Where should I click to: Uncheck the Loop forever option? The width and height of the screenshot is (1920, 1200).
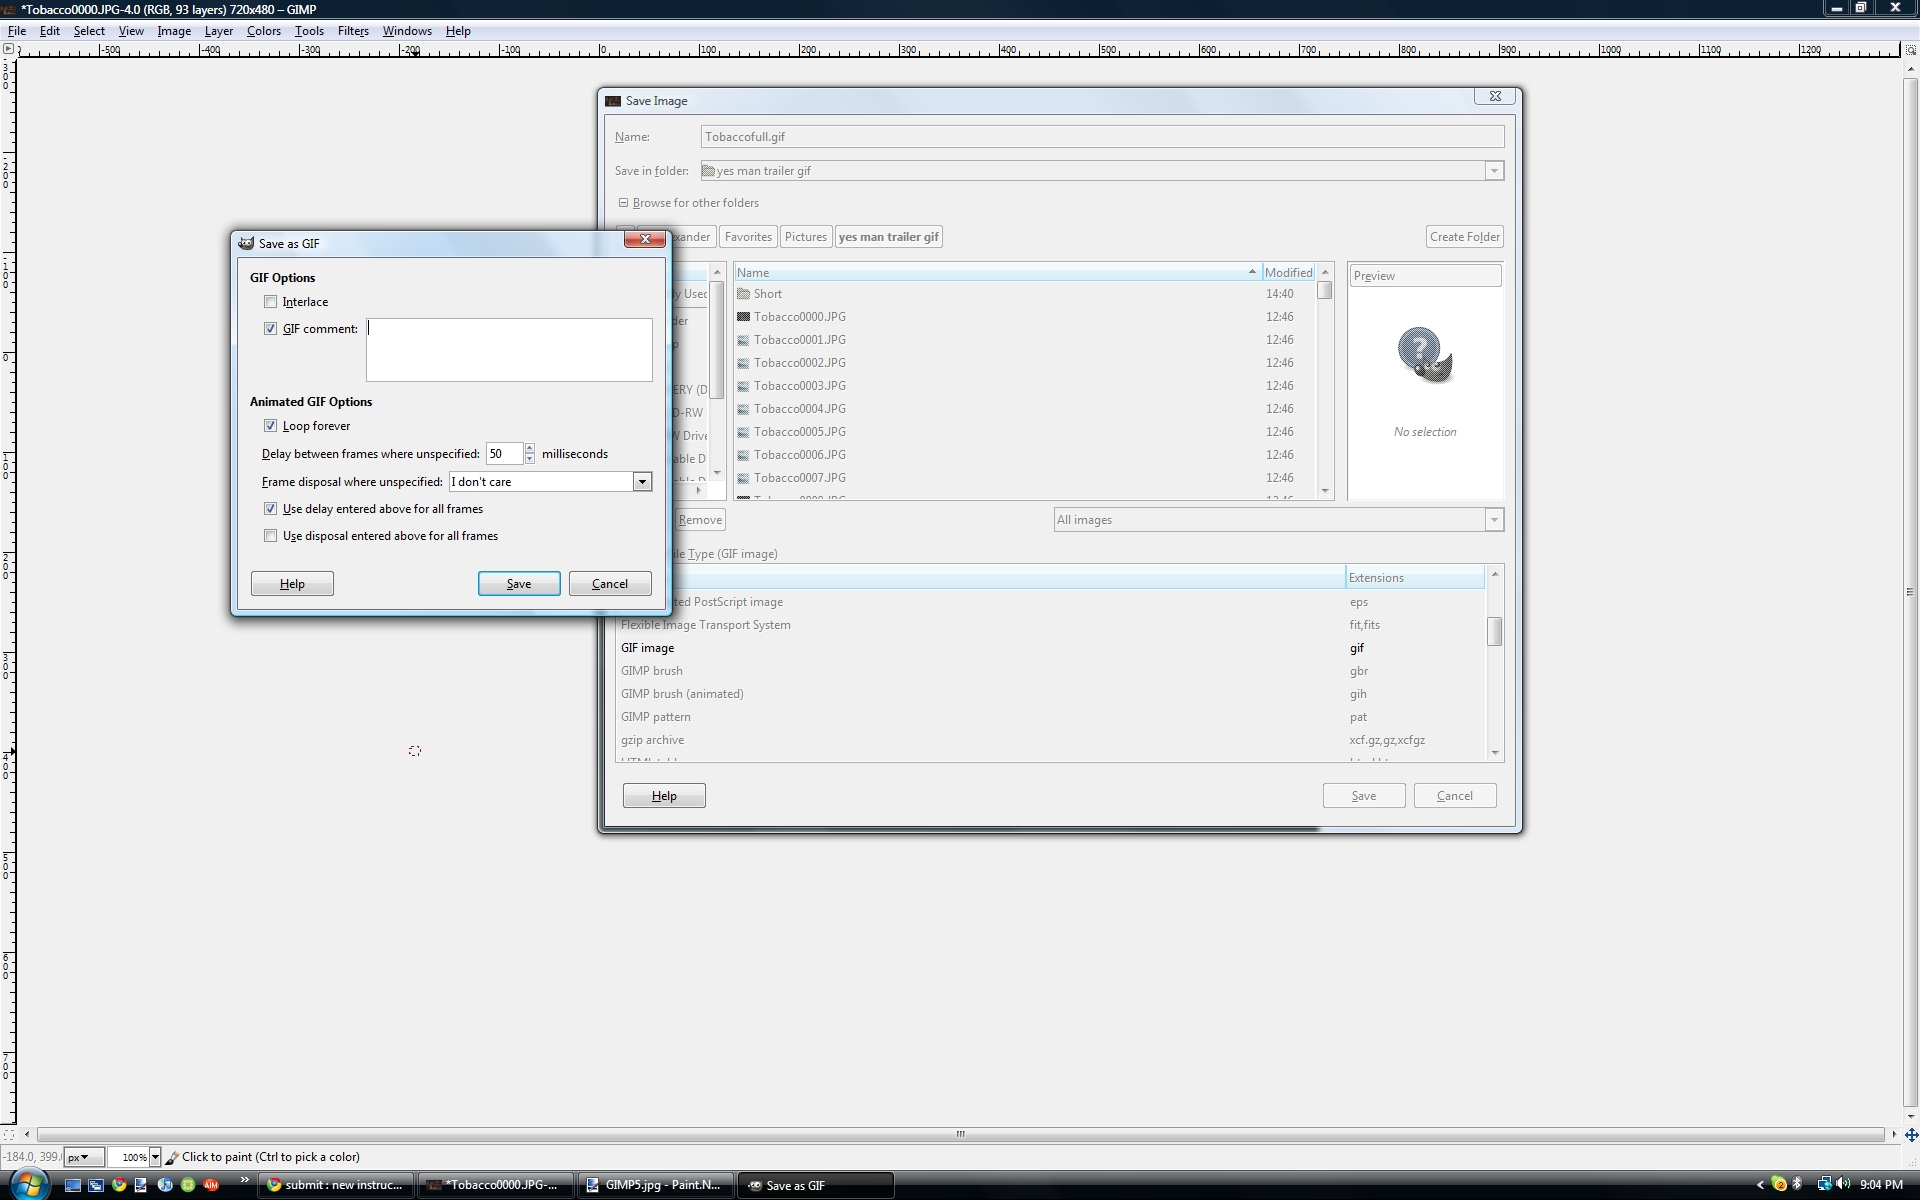[270, 426]
